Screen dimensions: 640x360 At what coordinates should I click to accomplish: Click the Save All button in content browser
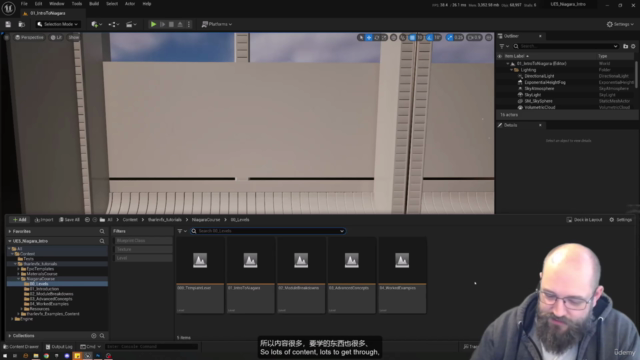(x=69, y=220)
